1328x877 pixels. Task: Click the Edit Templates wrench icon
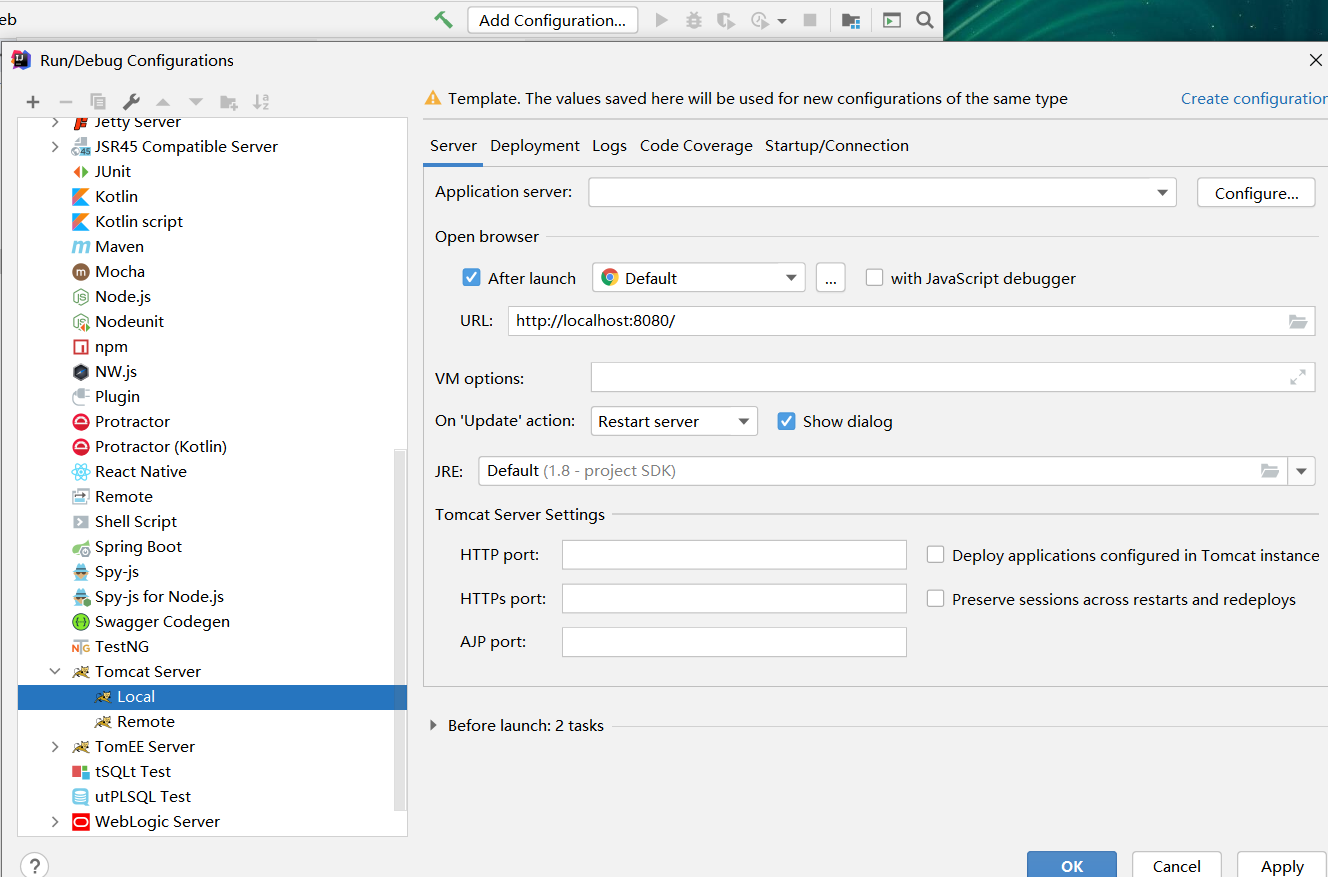[x=131, y=102]
